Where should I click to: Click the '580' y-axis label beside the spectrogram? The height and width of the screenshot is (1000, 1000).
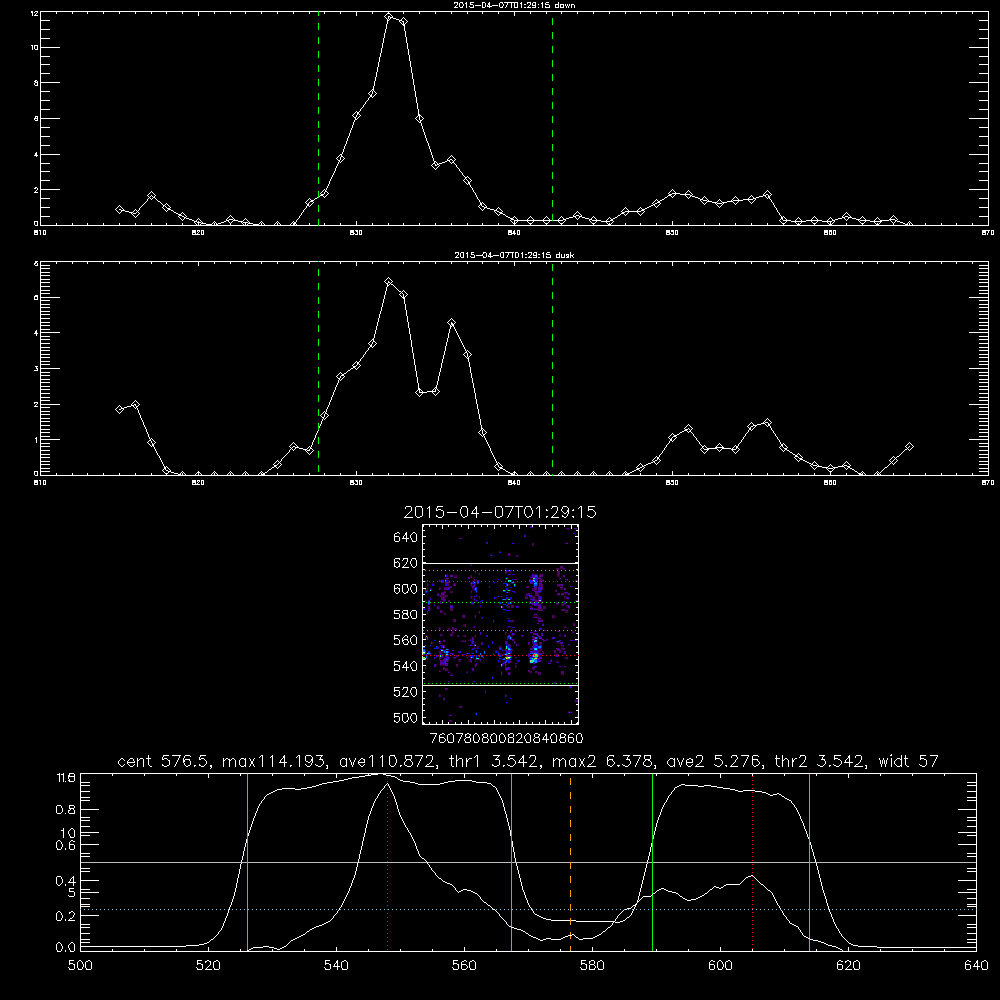(x=406, y=615)
